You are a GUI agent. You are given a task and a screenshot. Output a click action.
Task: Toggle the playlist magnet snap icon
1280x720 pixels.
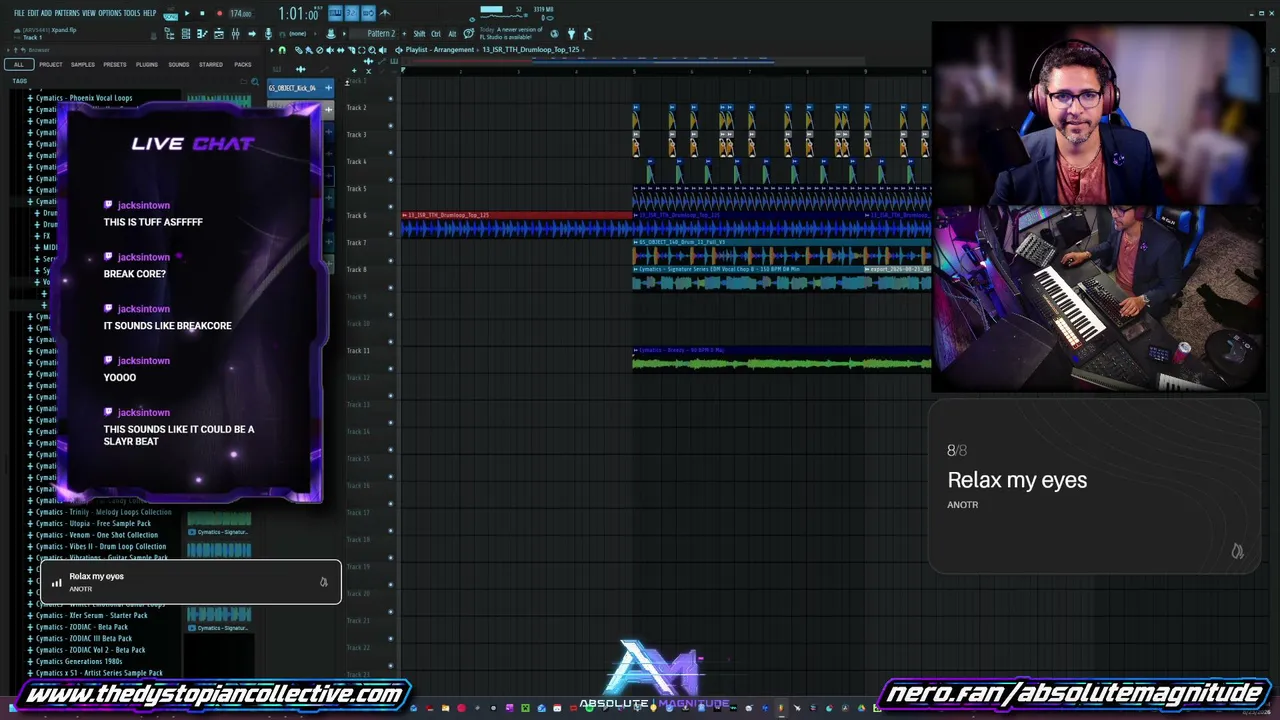point(282,50)
